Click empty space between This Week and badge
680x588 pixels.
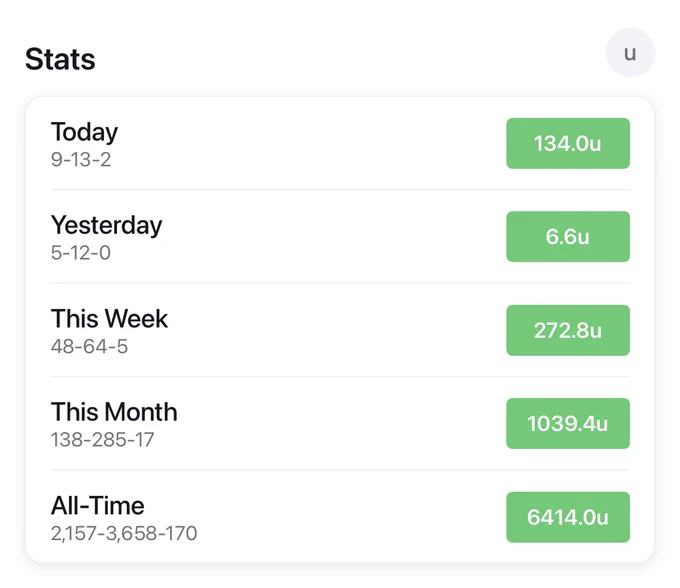(338, 330)
